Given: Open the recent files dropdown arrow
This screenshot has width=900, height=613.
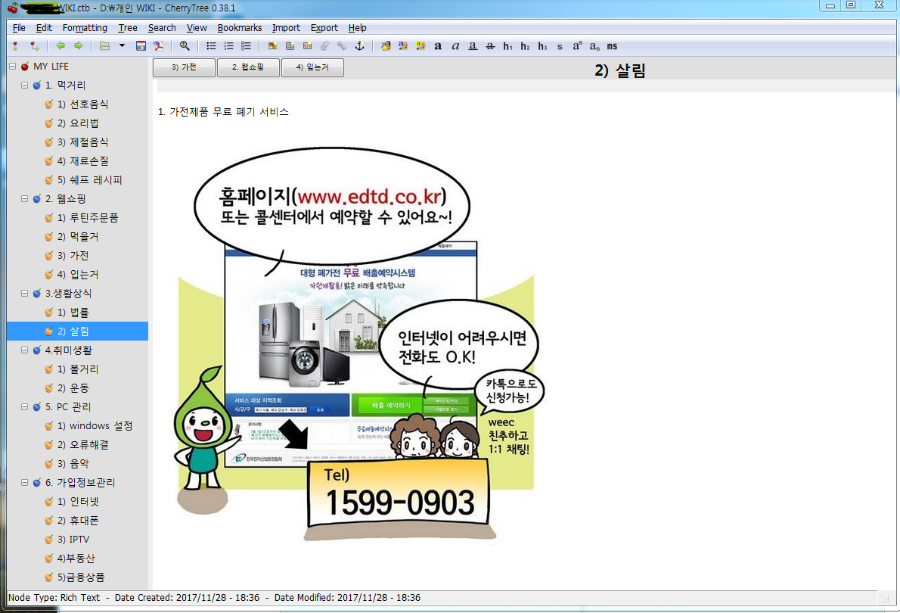Looking at the screenshot, I should coord(122,46).
